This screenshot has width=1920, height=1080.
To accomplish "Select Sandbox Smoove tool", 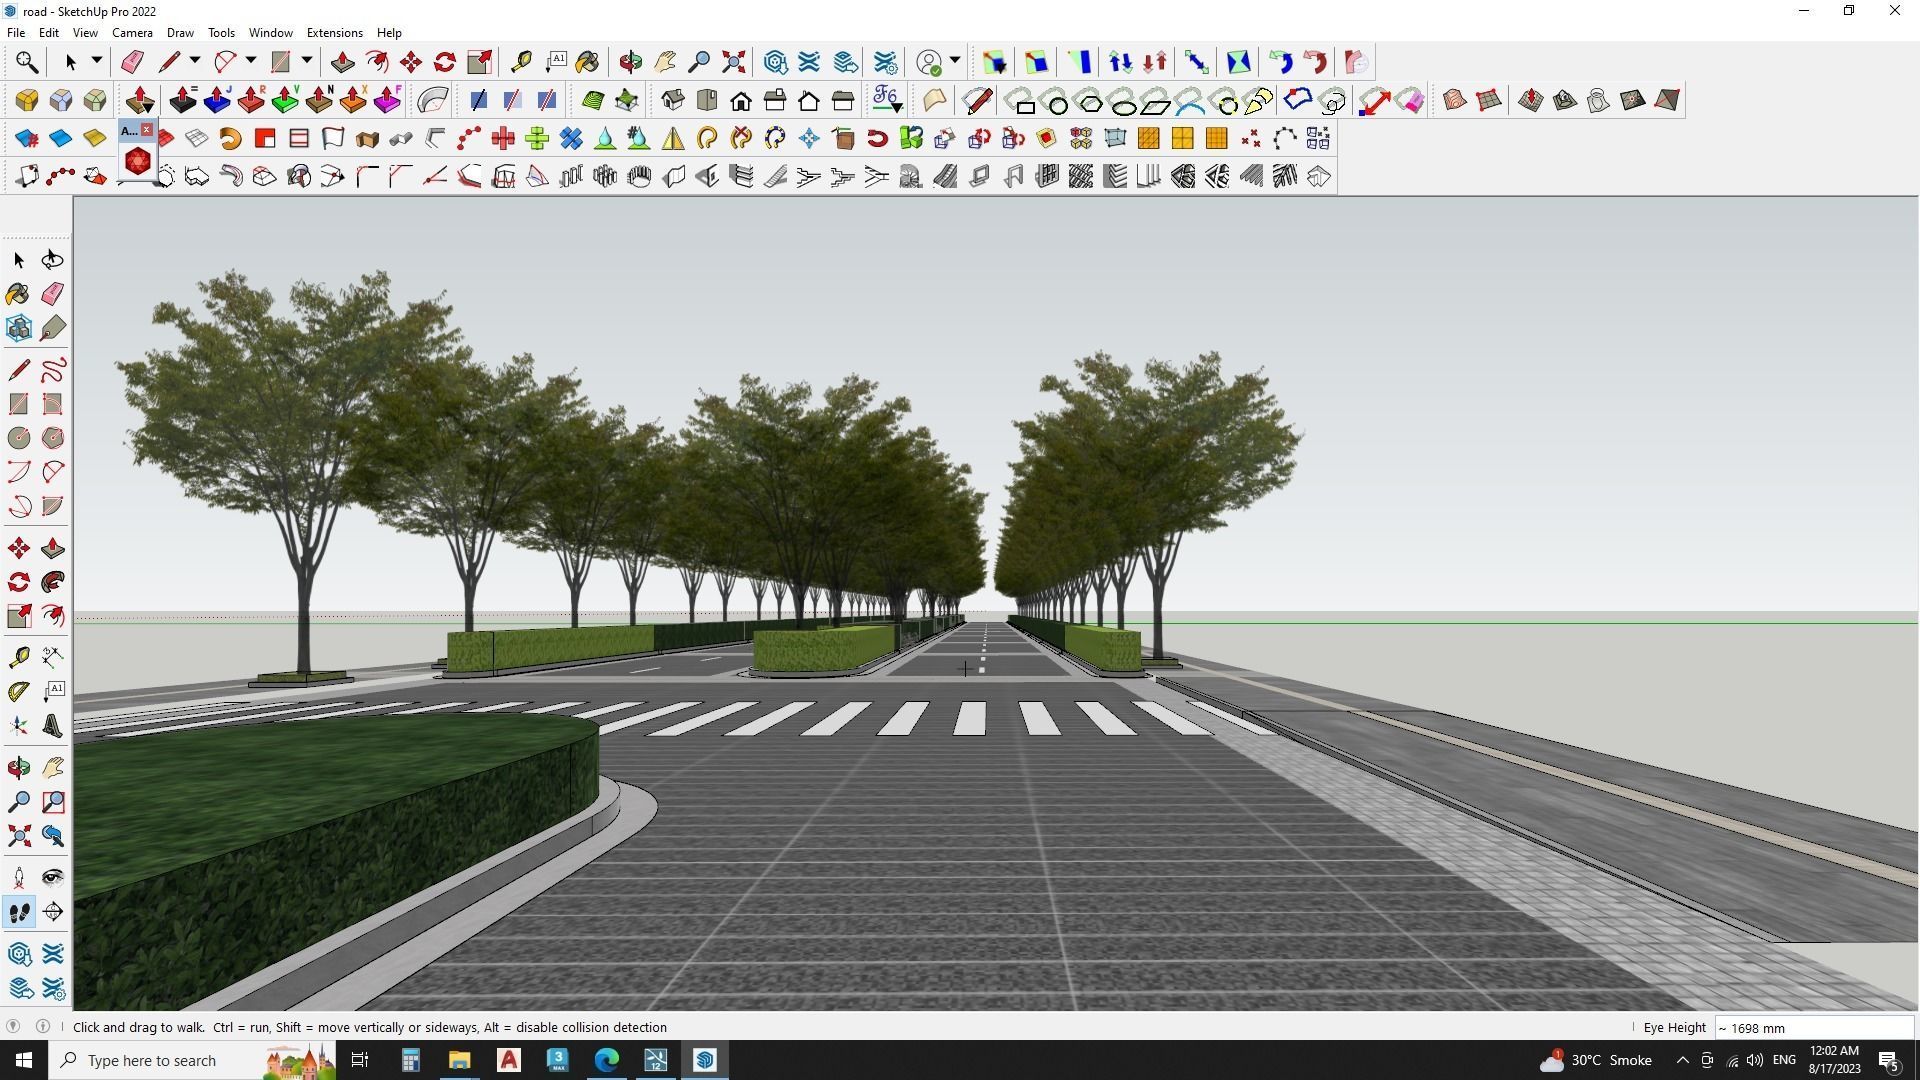I will click(x=1531, y=100).
